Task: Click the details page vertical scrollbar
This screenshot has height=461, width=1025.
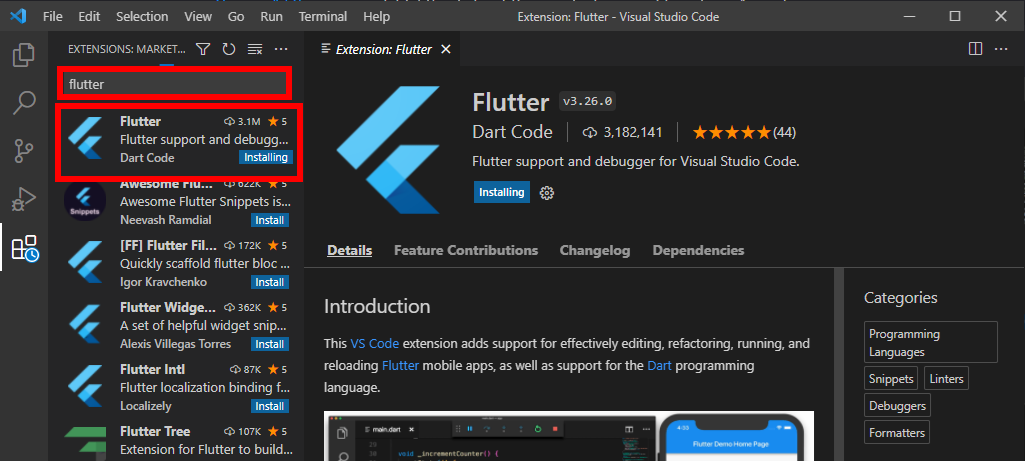Action: tap(837, 364)
